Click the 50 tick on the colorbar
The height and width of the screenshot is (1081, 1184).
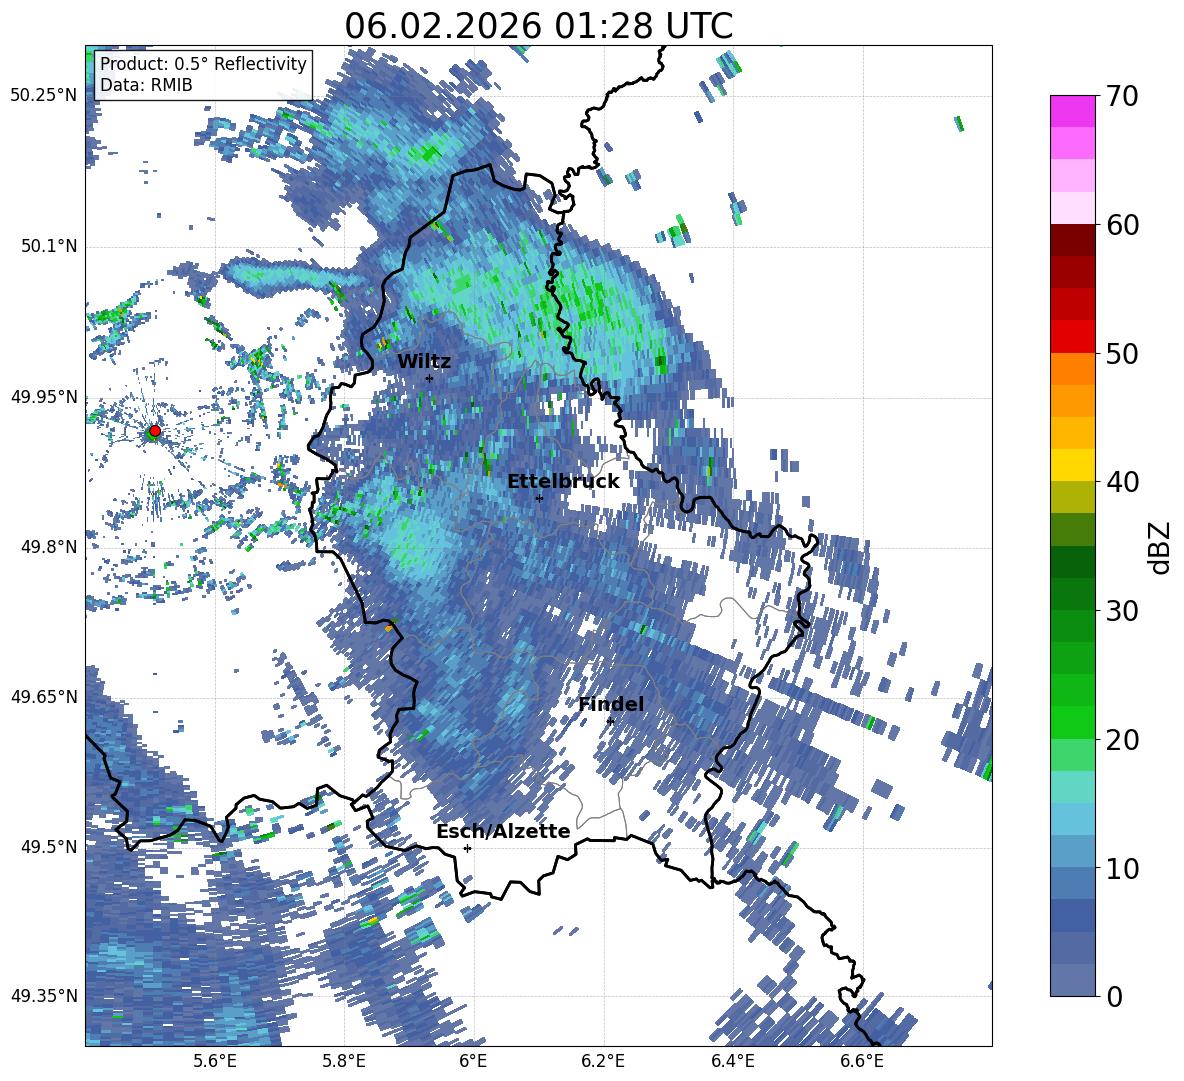(x=1123, y=353)
